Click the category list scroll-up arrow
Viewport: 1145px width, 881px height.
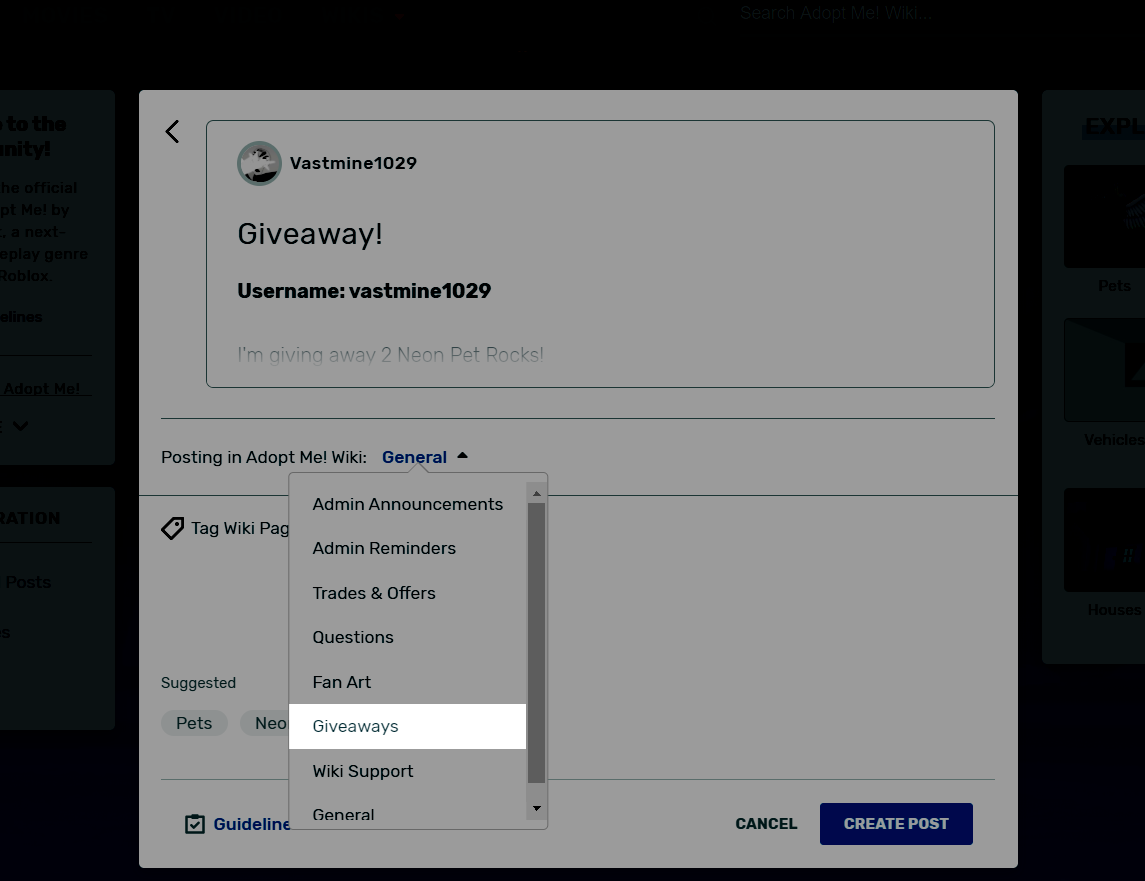pyautogui.click(x=537, y=494)
